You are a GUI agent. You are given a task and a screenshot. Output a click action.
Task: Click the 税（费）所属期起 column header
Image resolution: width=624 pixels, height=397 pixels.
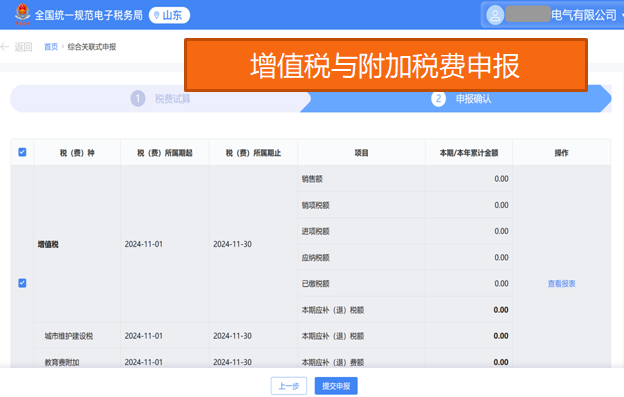pos(165,153)
